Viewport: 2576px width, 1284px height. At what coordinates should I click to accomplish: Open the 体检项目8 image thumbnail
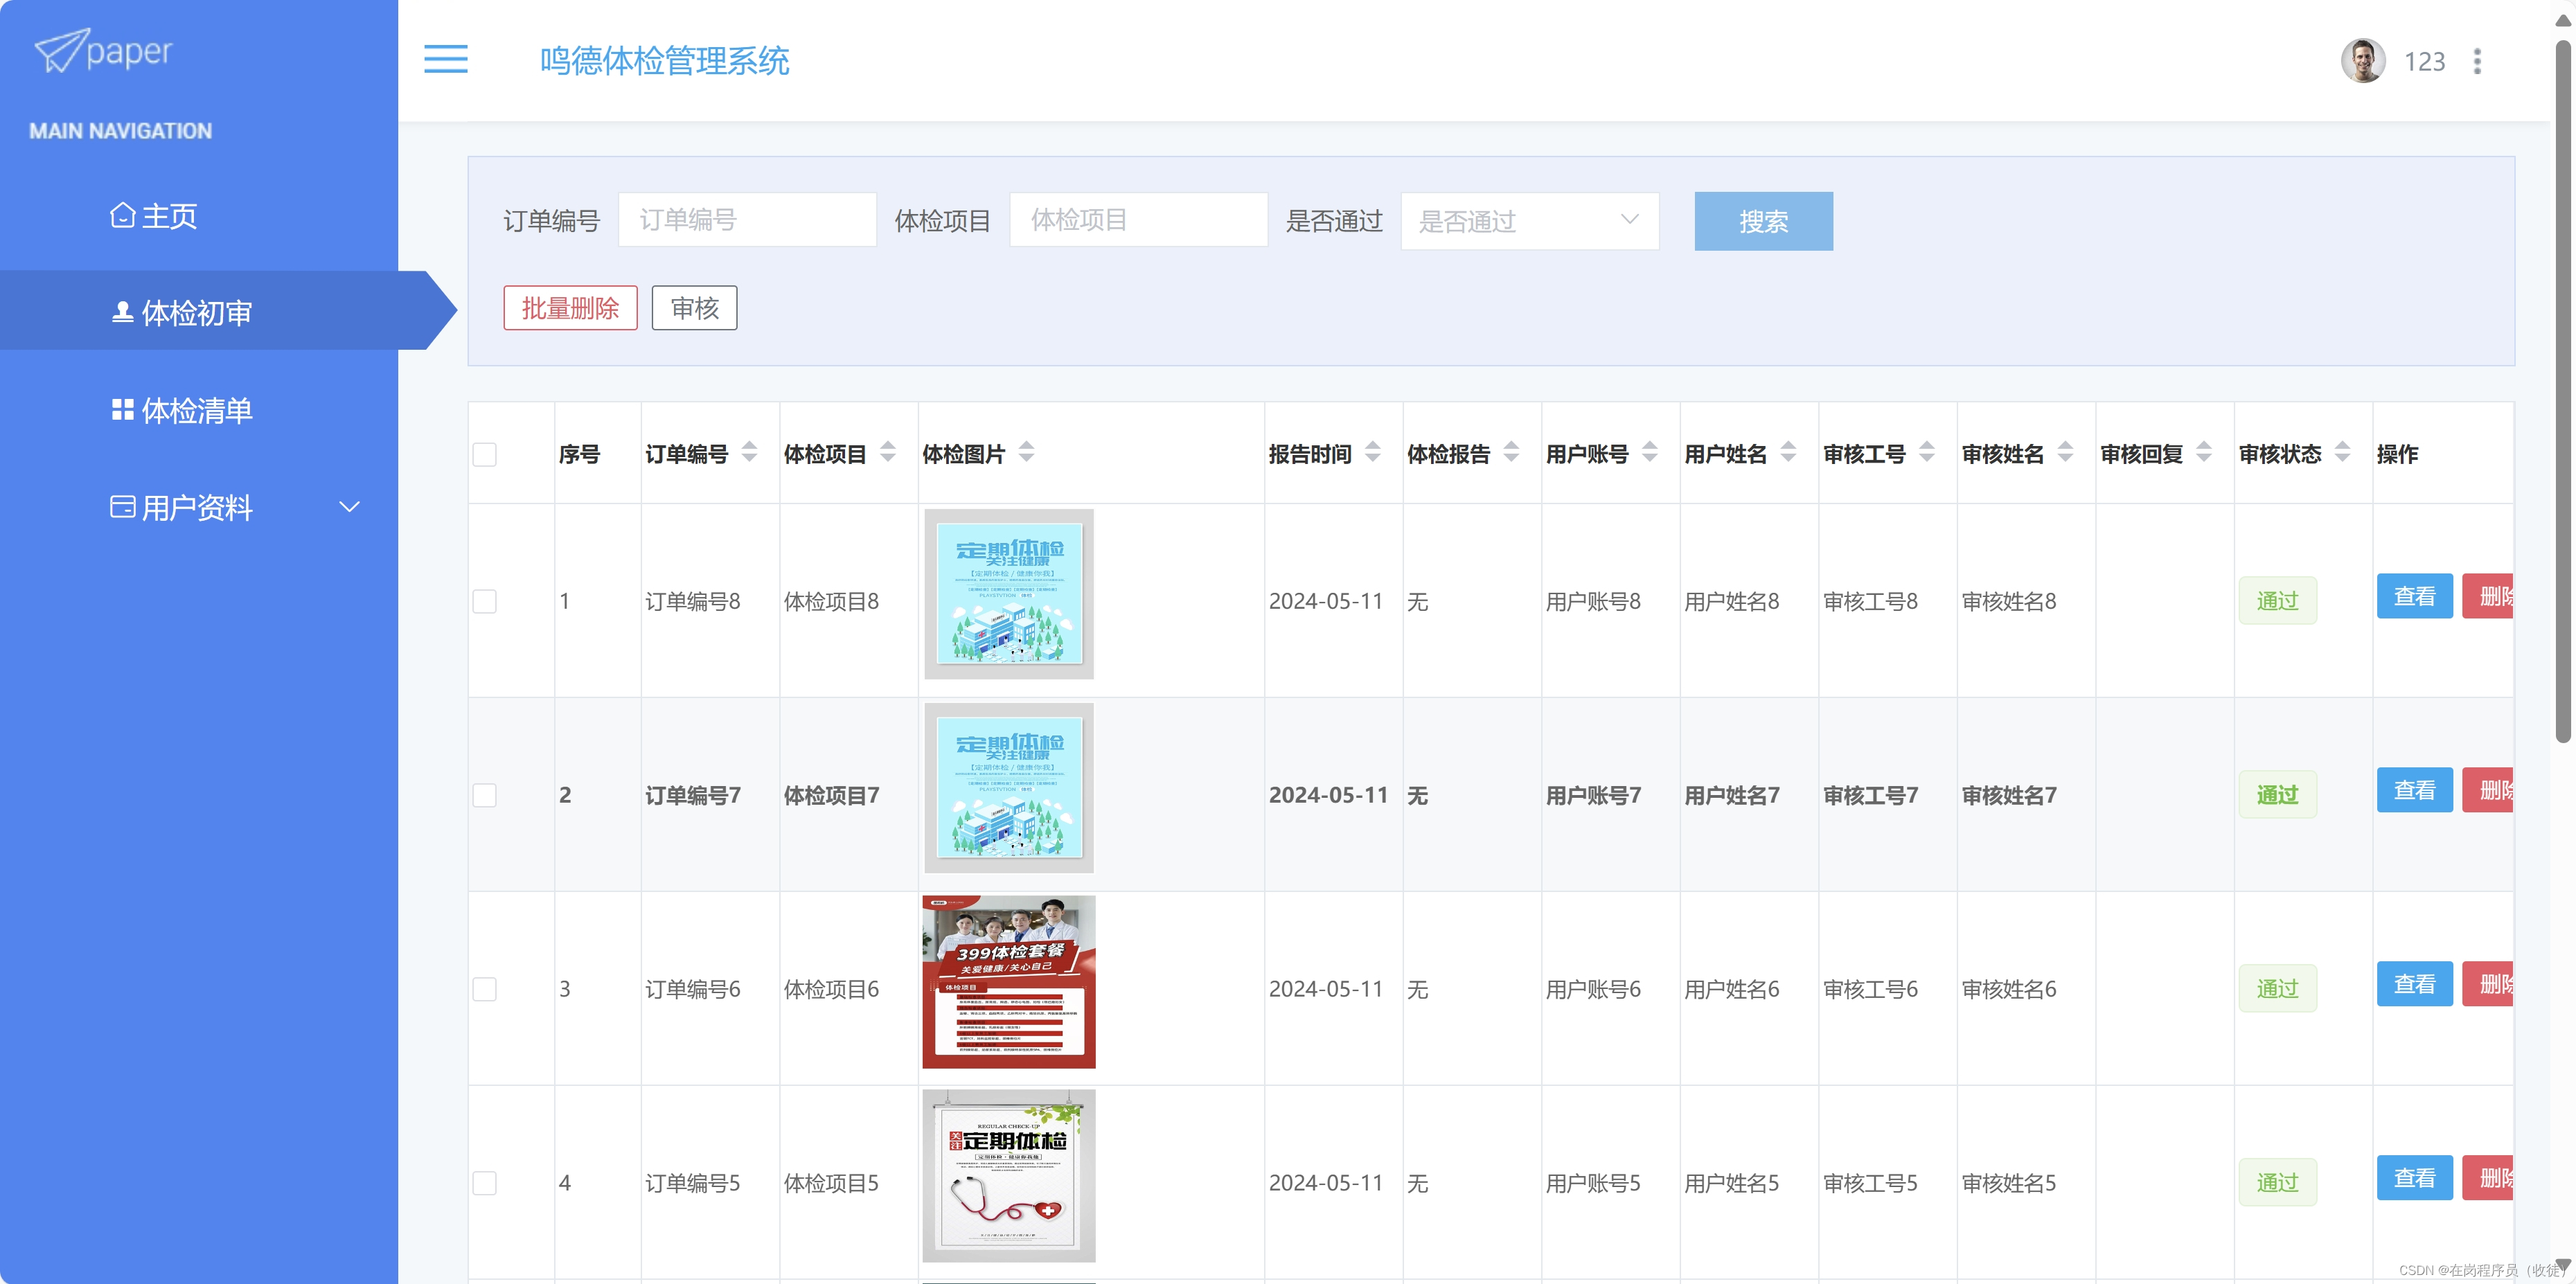(1008, 594)
